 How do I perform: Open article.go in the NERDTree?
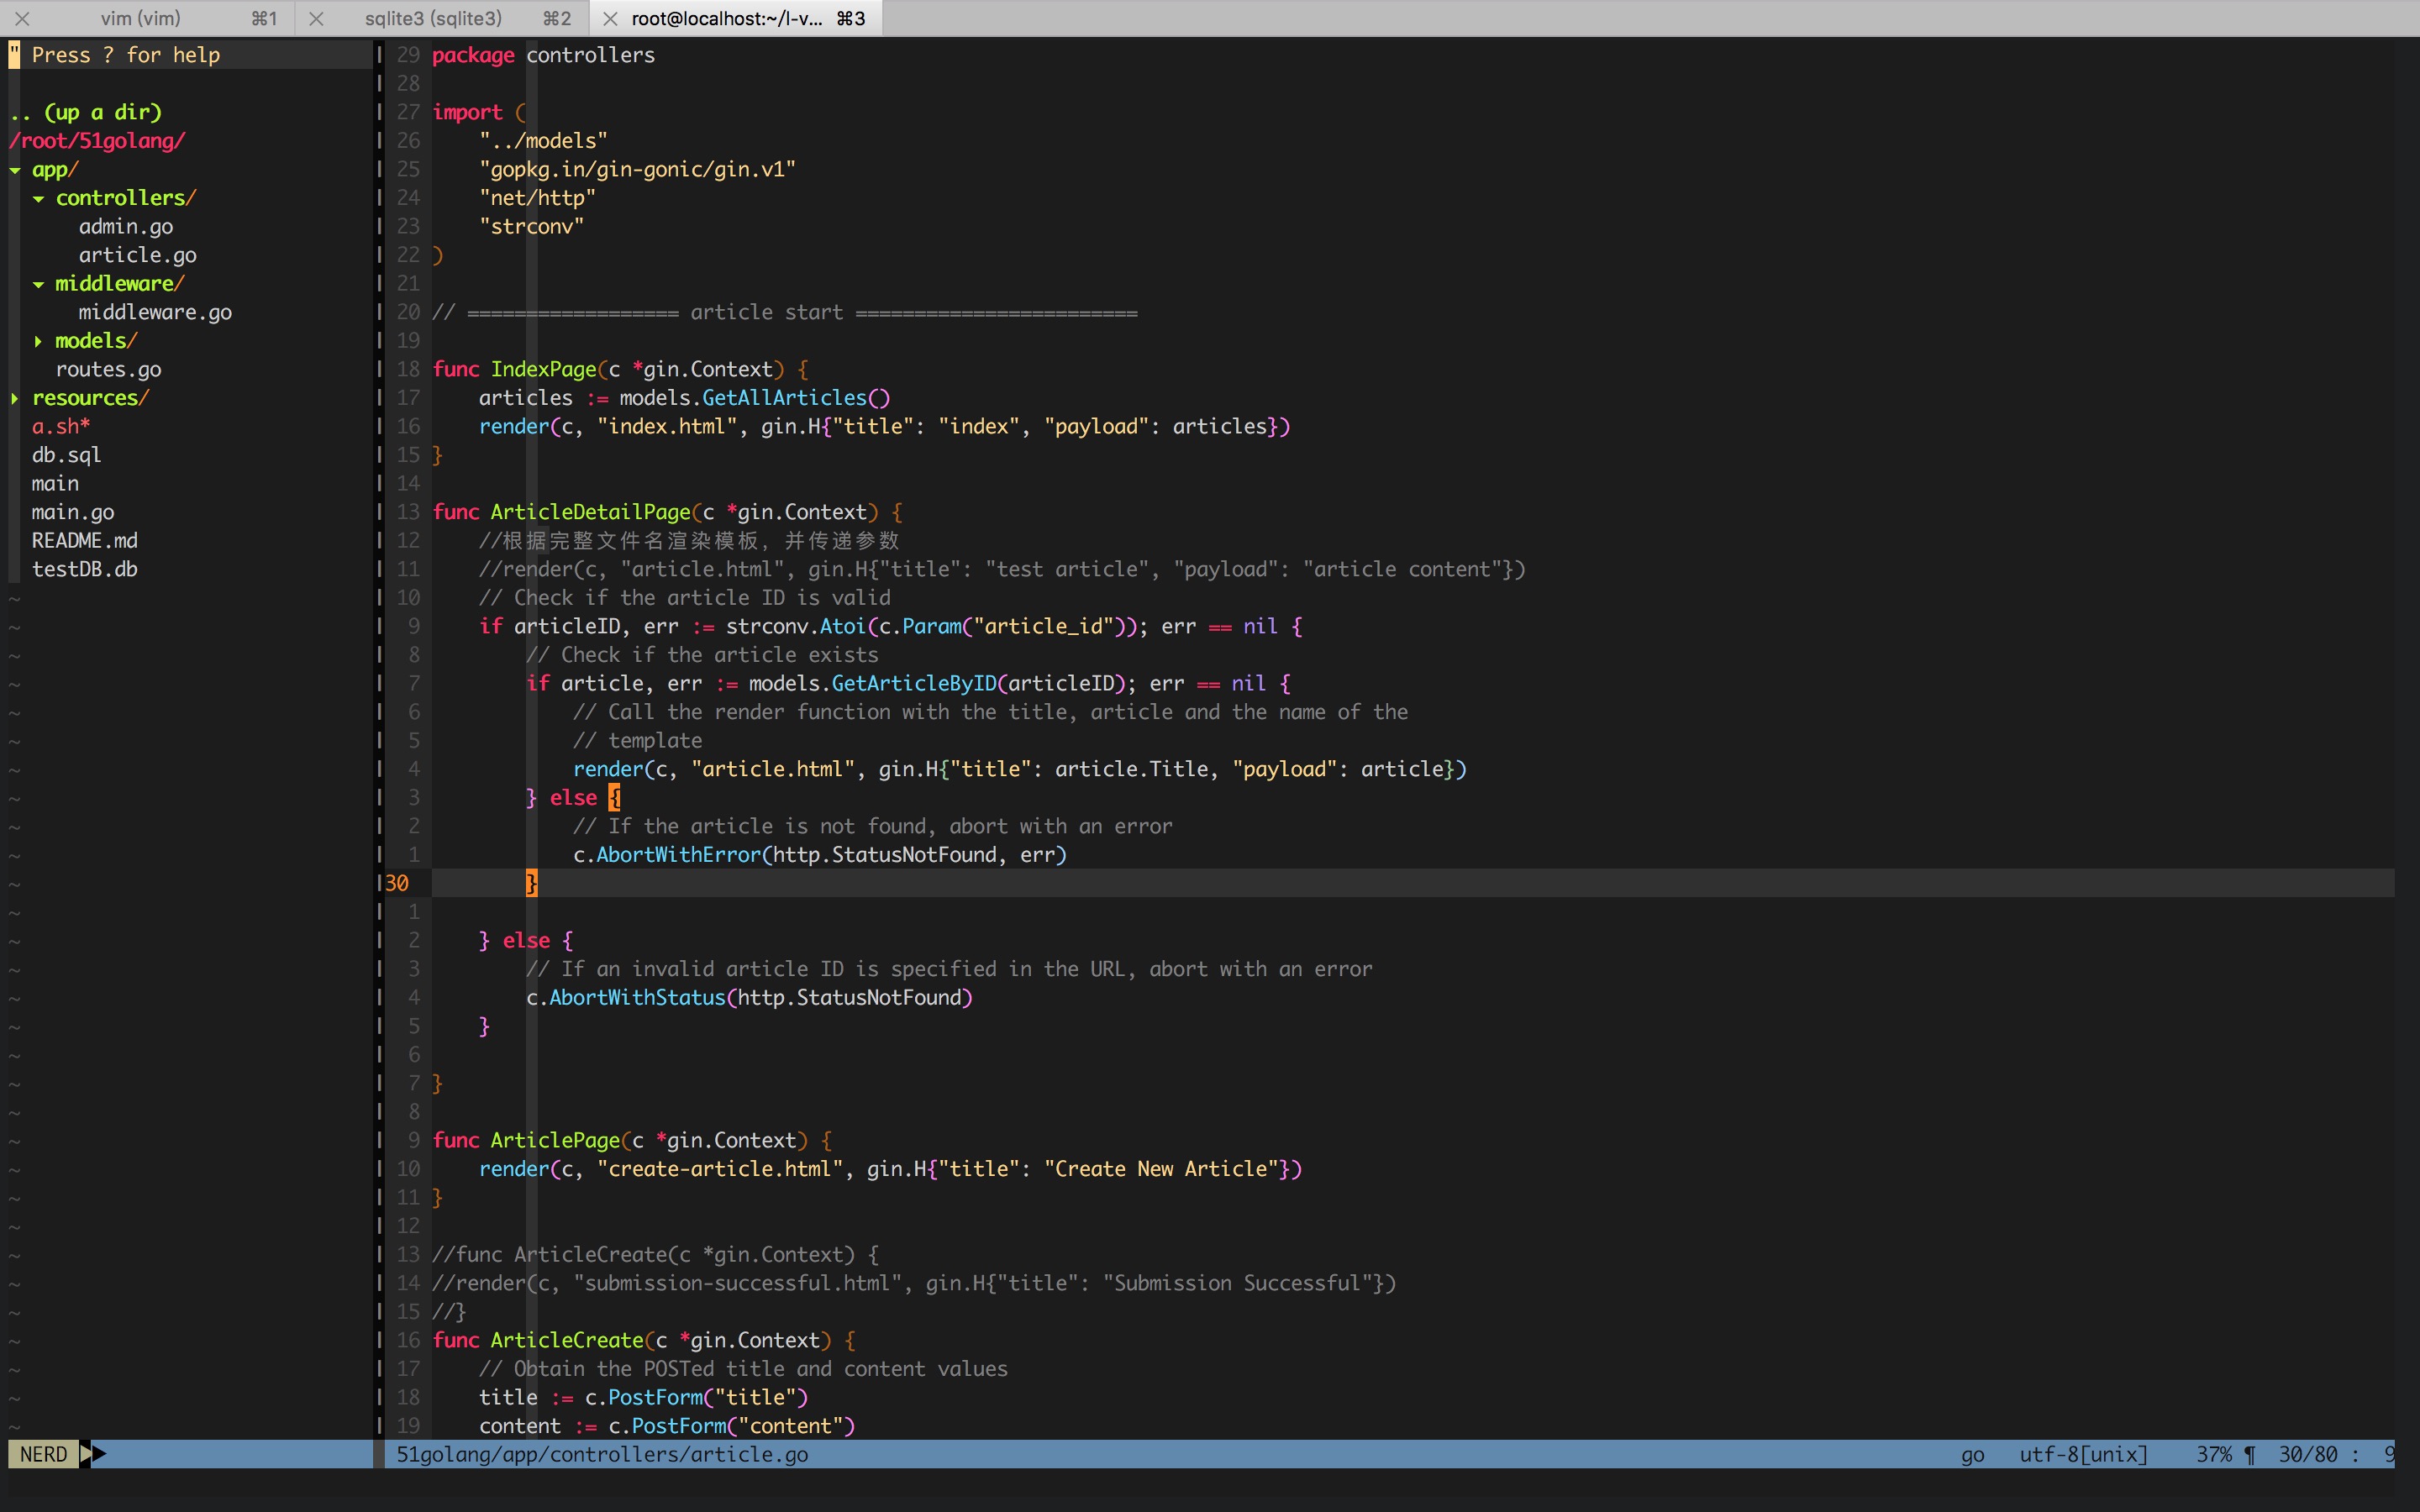(137, 255)
